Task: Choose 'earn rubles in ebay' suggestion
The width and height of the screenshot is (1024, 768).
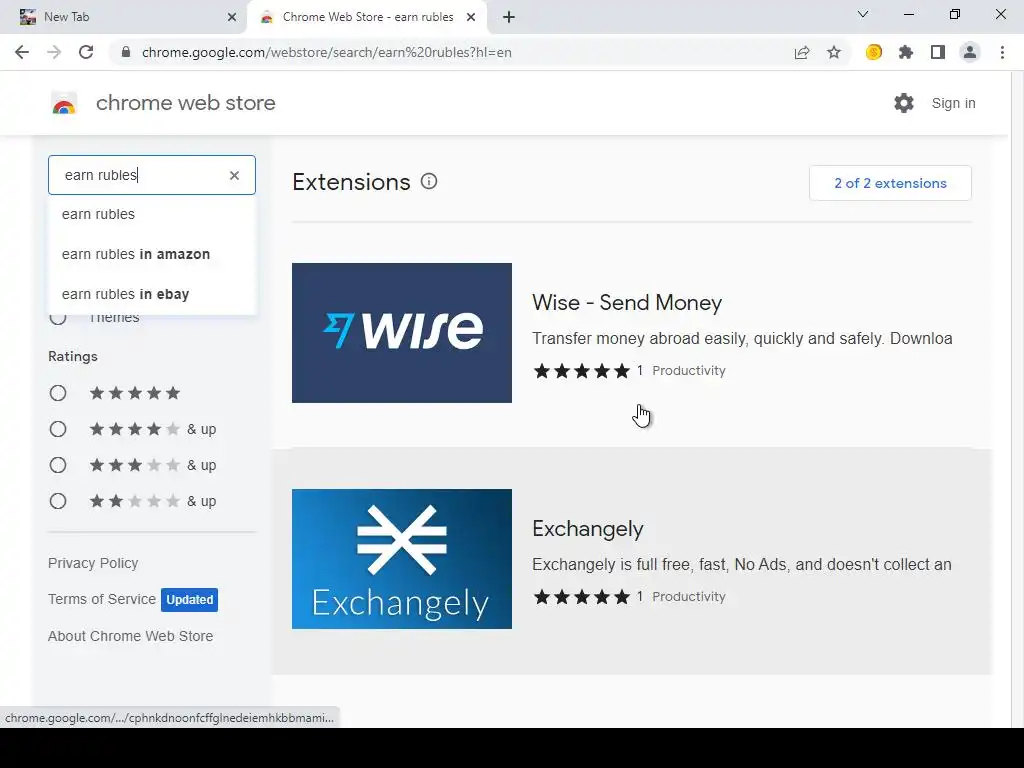Action: [x=152, y=294]
